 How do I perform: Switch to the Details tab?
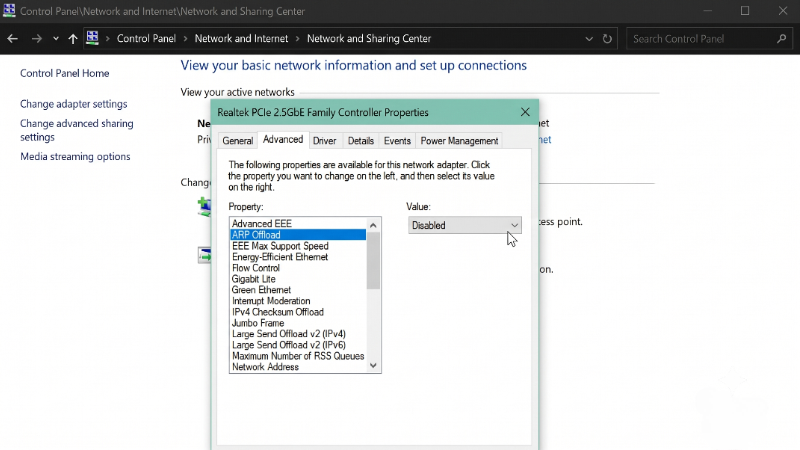361,141
